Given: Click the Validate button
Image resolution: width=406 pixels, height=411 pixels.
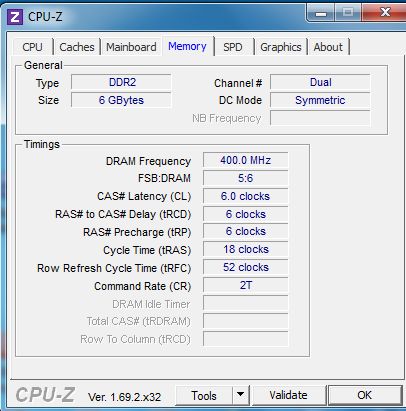Looking at the screenshot, I should tap(289, 395).
